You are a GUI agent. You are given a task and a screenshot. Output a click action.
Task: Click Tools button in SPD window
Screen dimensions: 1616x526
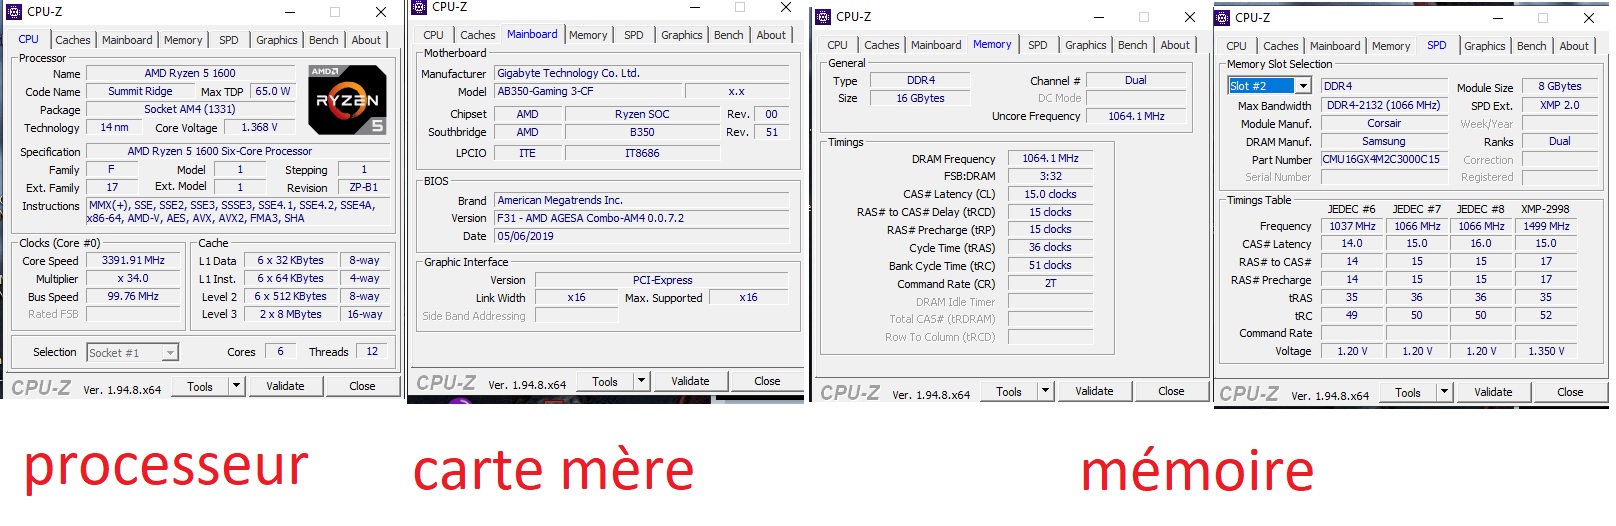click(1408, 392)
